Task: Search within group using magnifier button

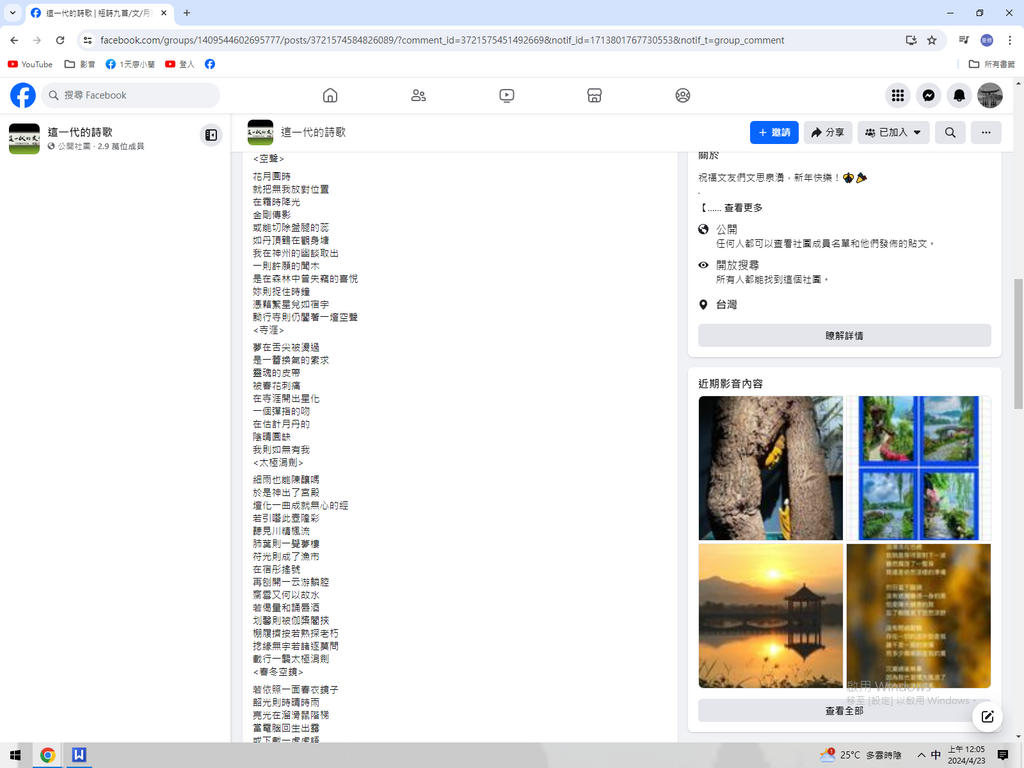Action: (950, 132)
